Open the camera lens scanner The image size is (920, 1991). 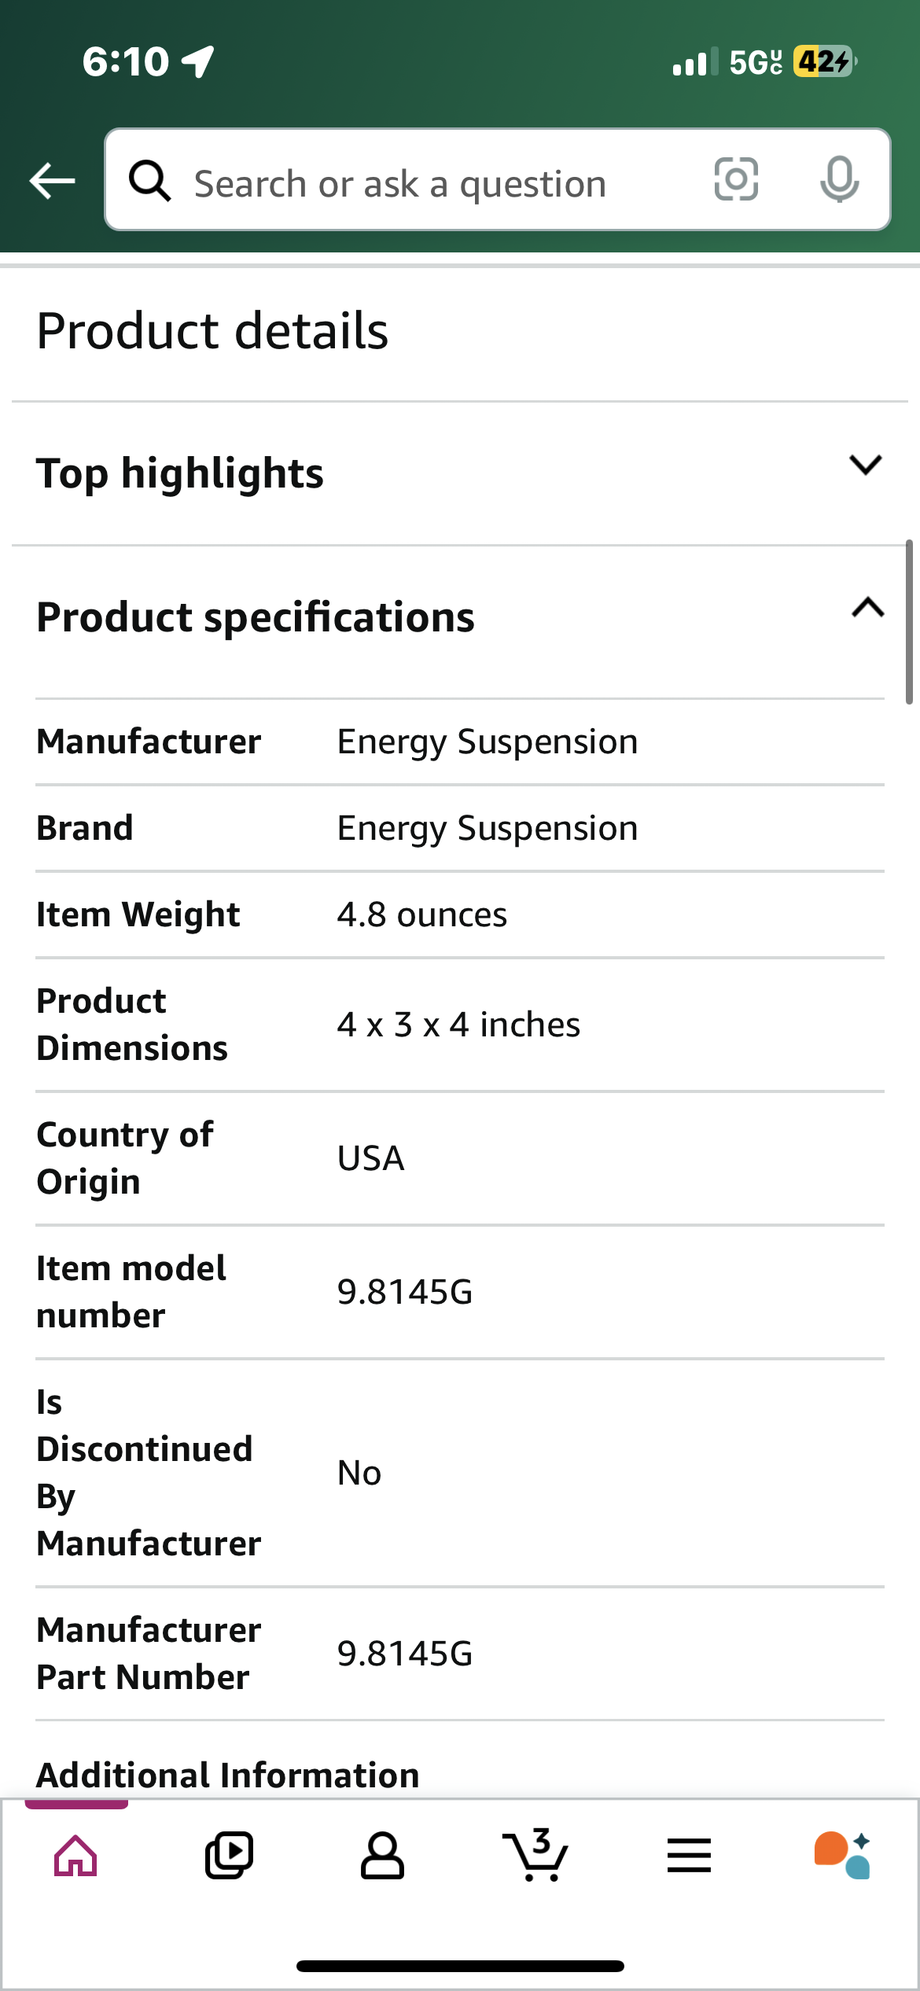pyautogui.click(x=736, y=180)
